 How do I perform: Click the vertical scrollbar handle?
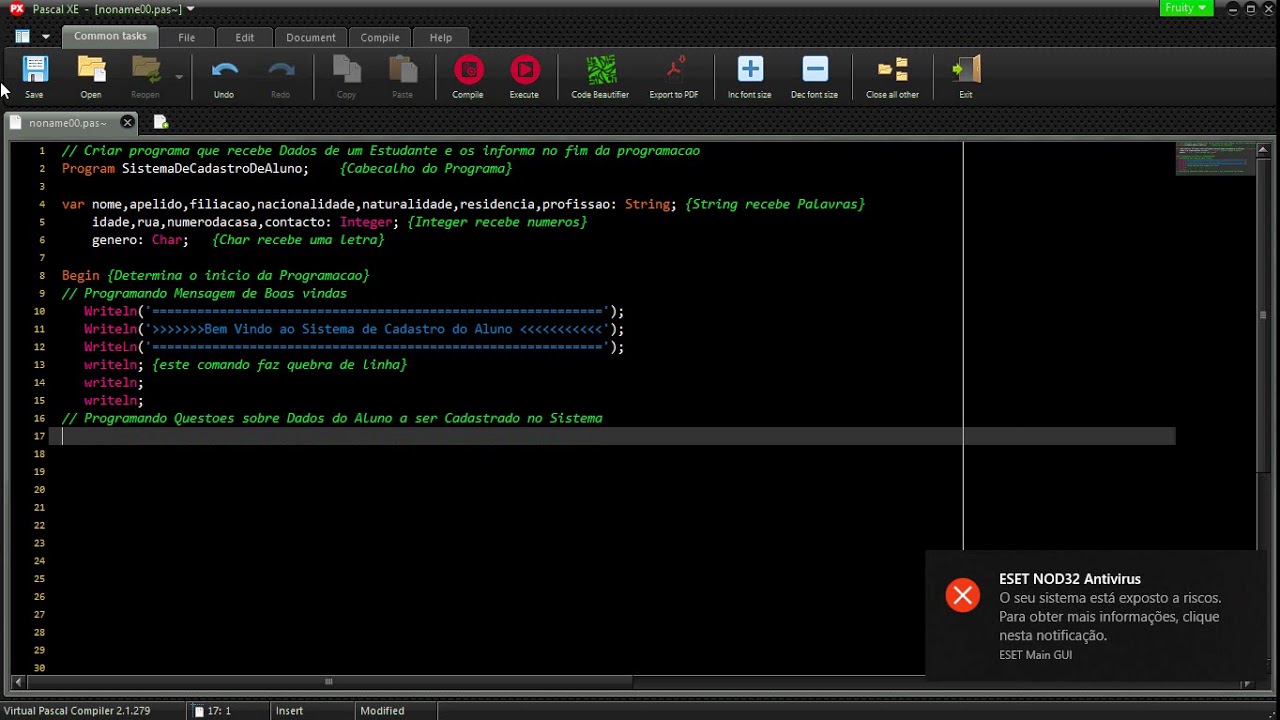pyautogui.click(x=1263, y=314)
